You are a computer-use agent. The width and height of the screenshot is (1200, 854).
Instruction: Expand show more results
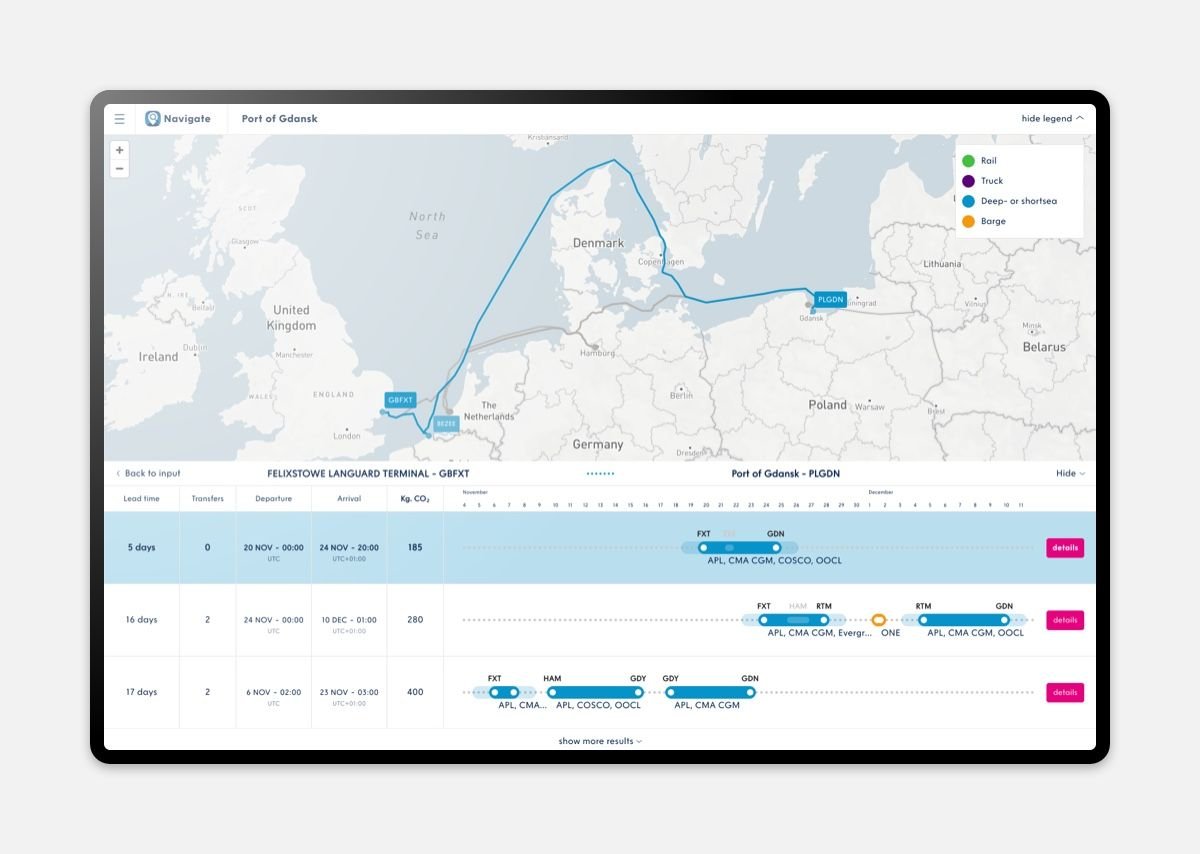click(x=598, y=741)
